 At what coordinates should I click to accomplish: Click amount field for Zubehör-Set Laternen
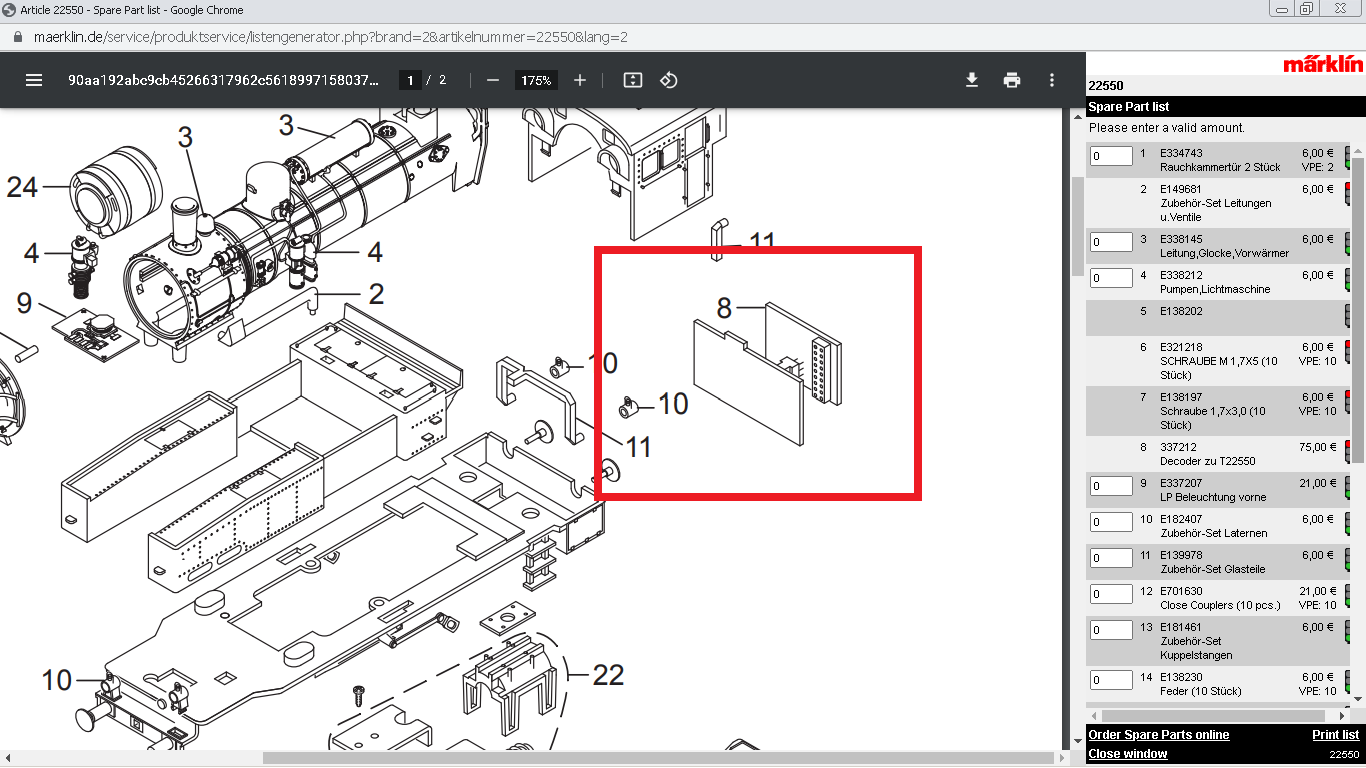[1111, 522]
